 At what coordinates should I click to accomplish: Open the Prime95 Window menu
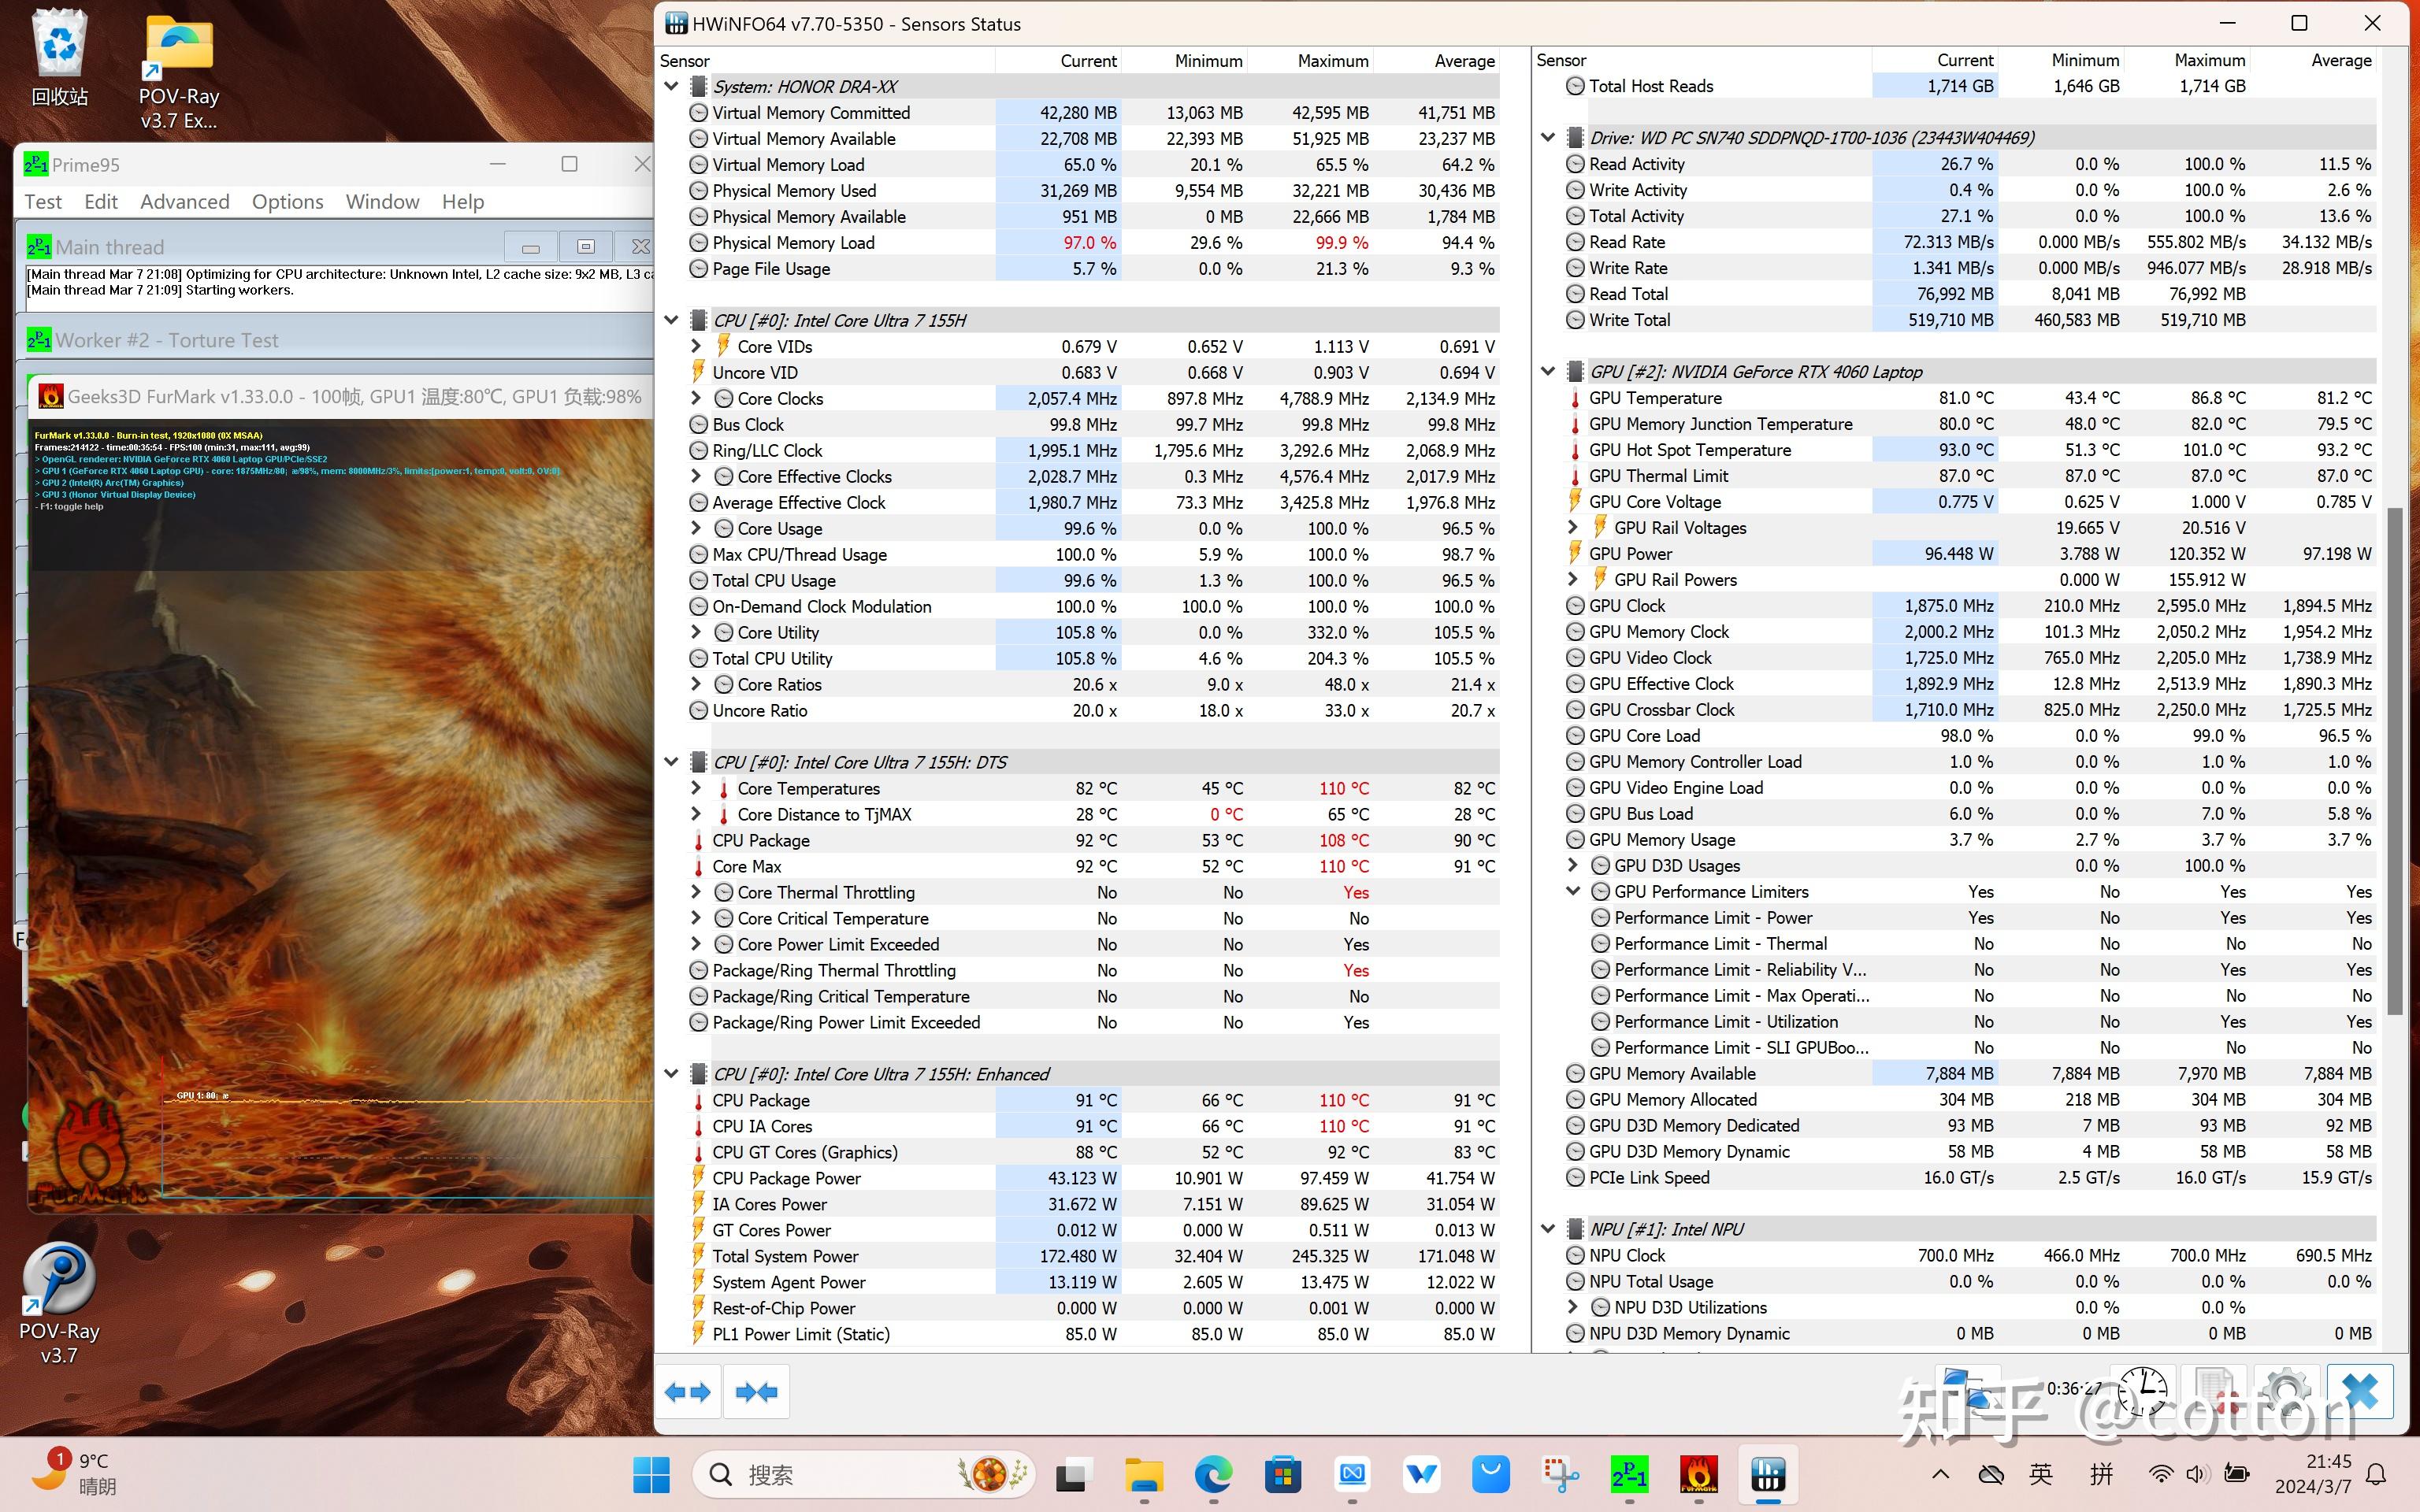tap(383, 202)
